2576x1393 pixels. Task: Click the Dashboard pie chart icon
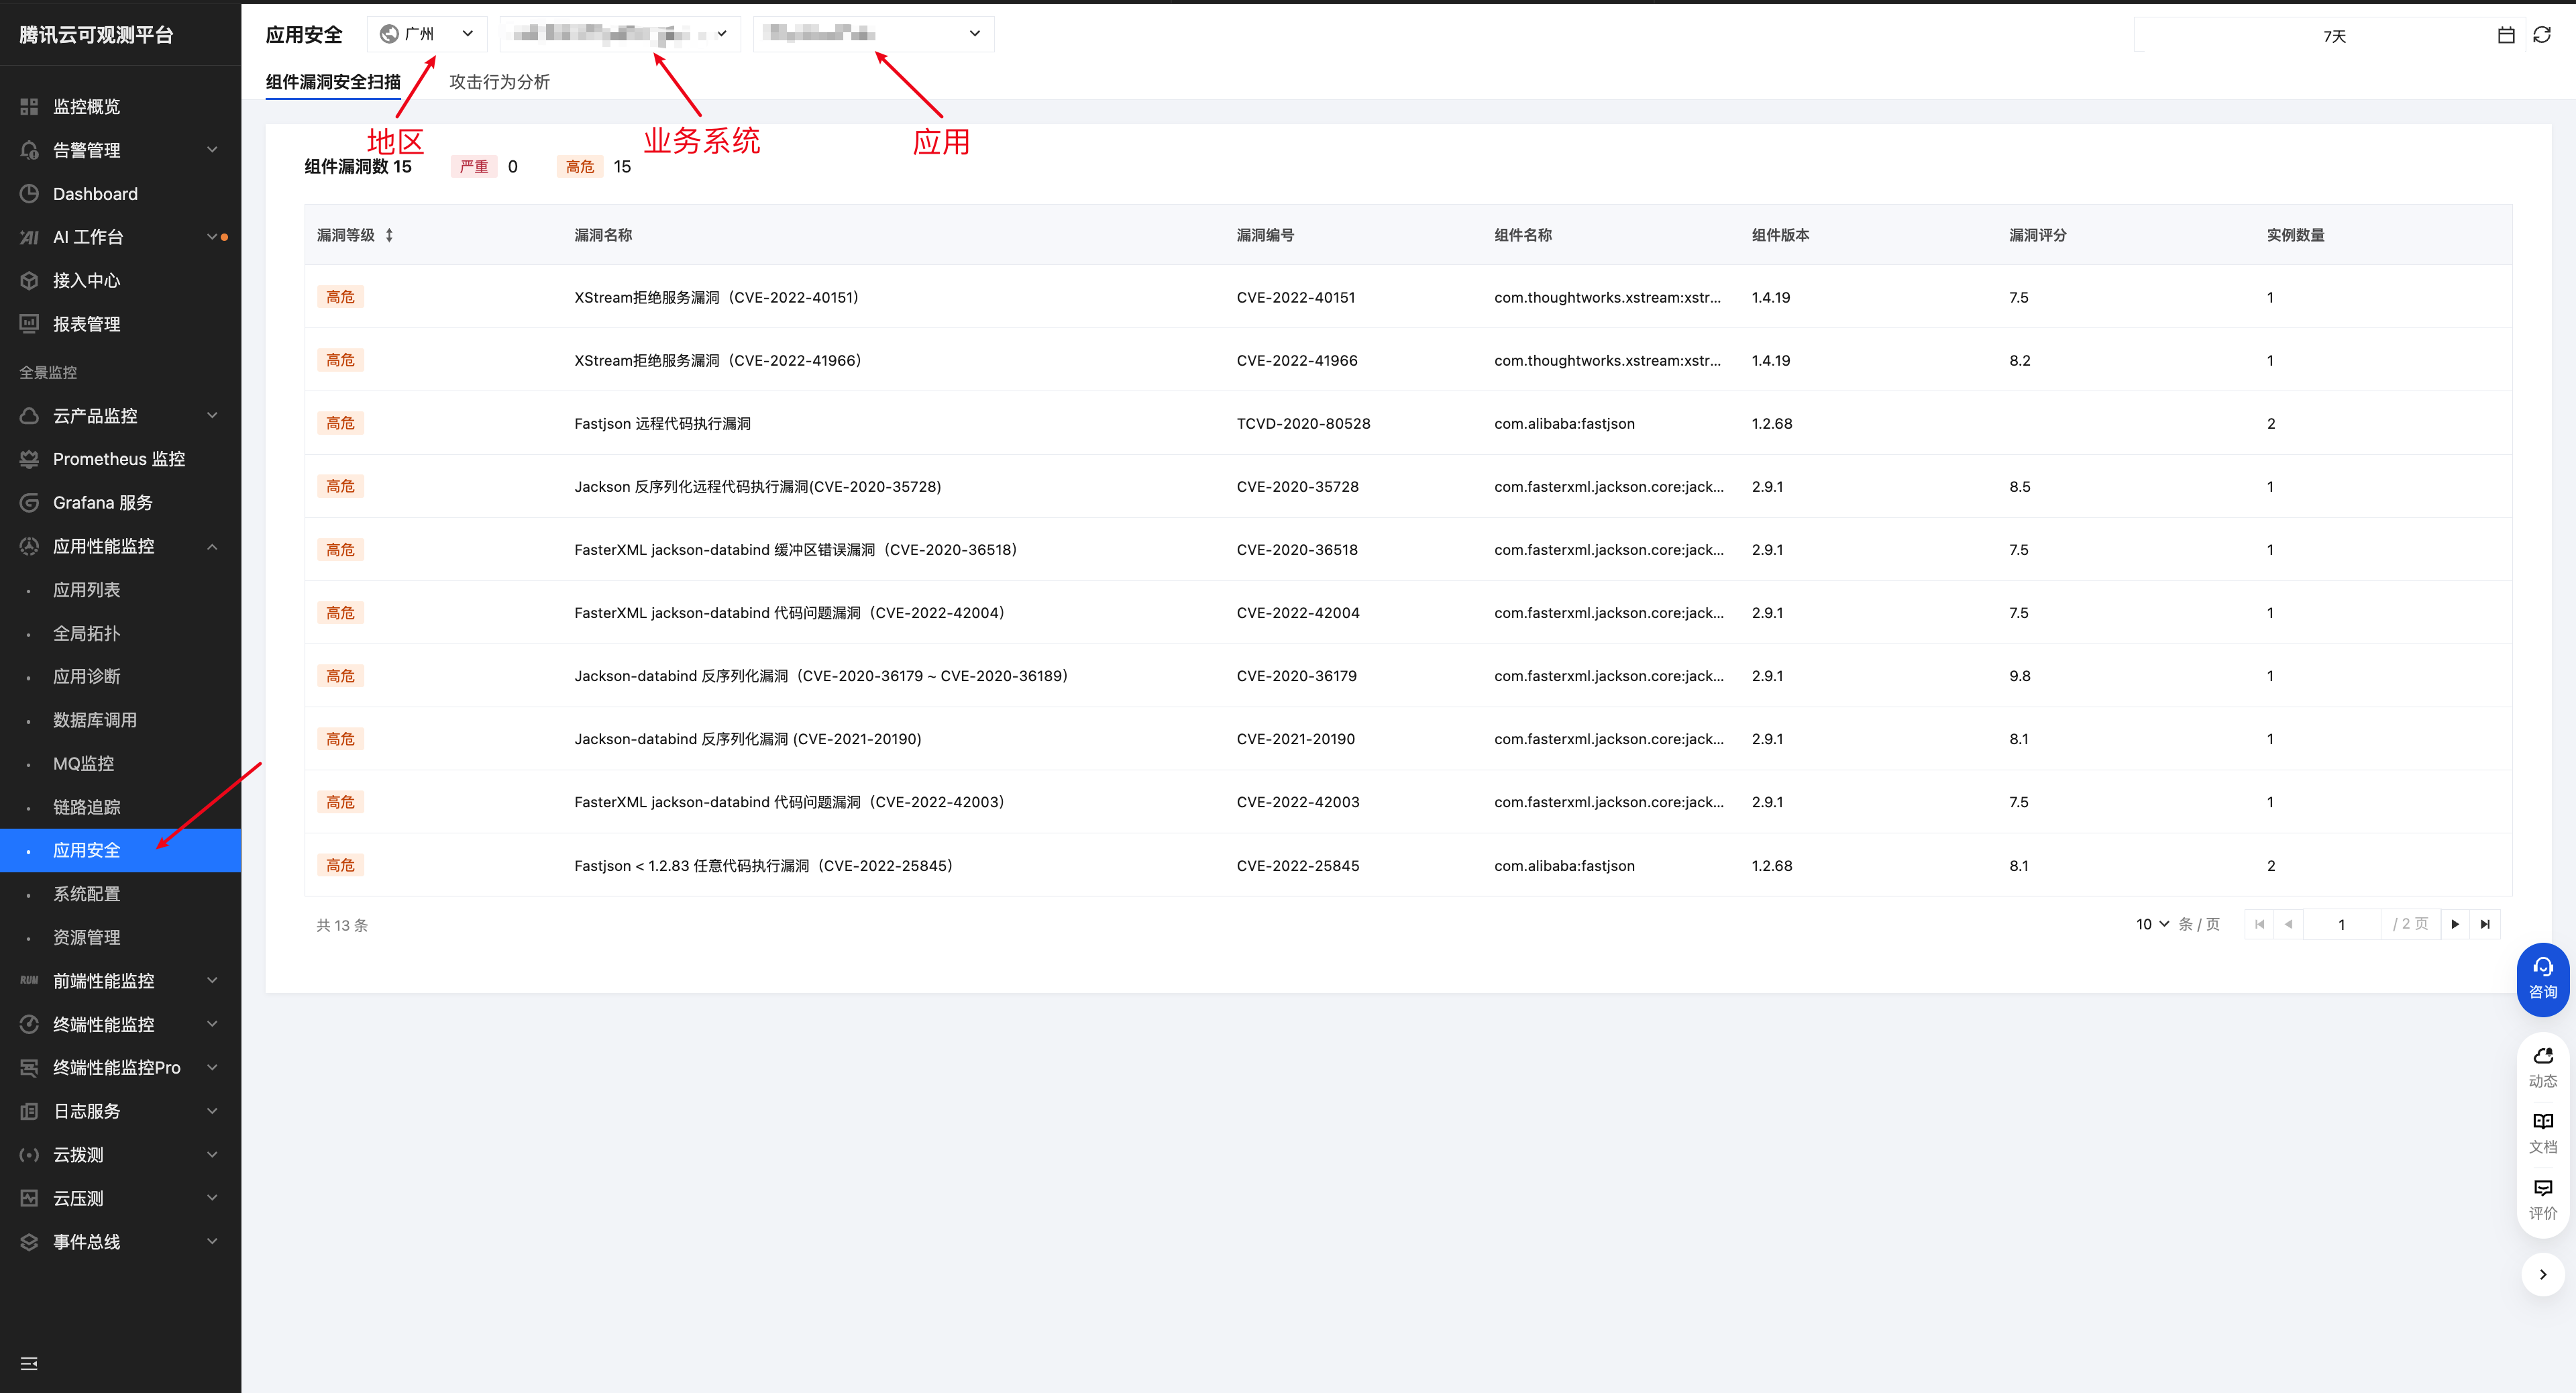[x=29, y=193]
